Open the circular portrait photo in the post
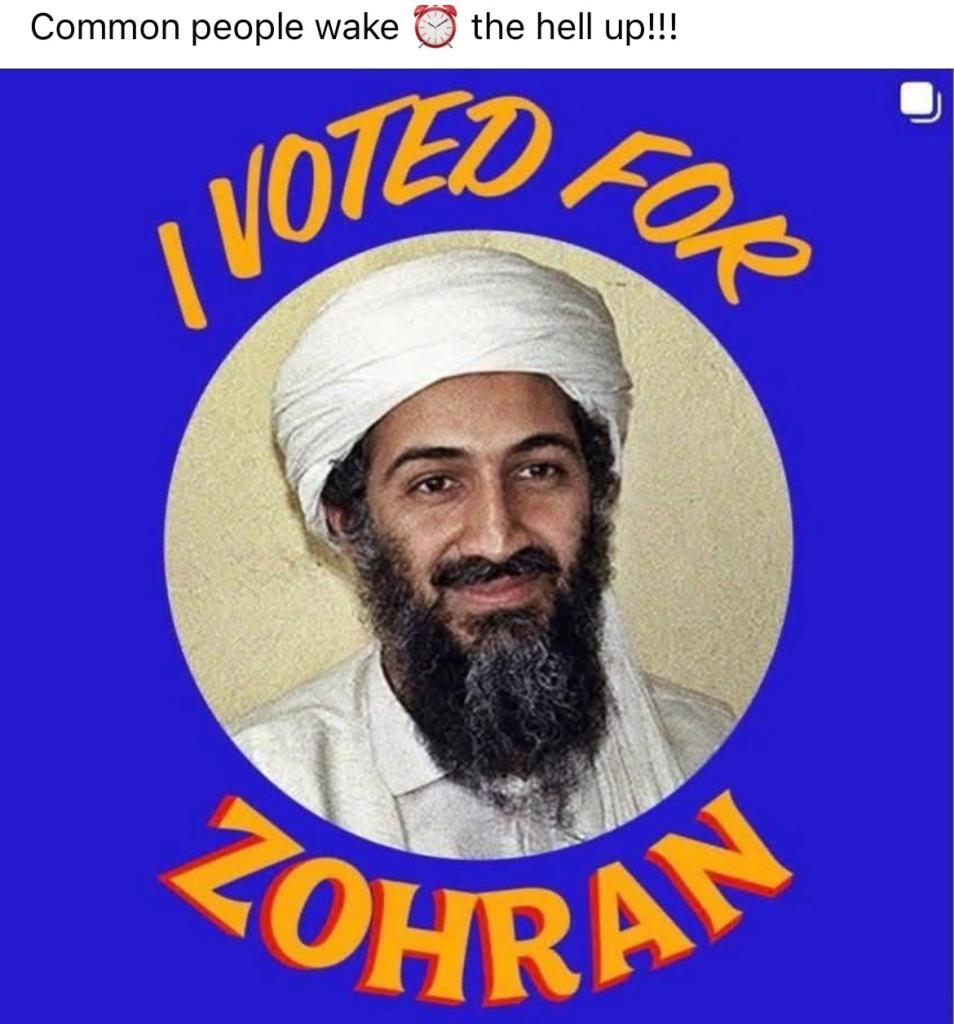Screen dimensions: 954x1024 pos(479,544)
